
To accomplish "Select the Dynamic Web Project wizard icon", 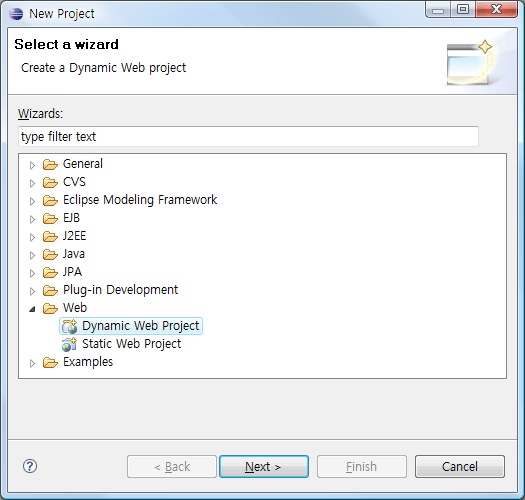I will (70, 326).
